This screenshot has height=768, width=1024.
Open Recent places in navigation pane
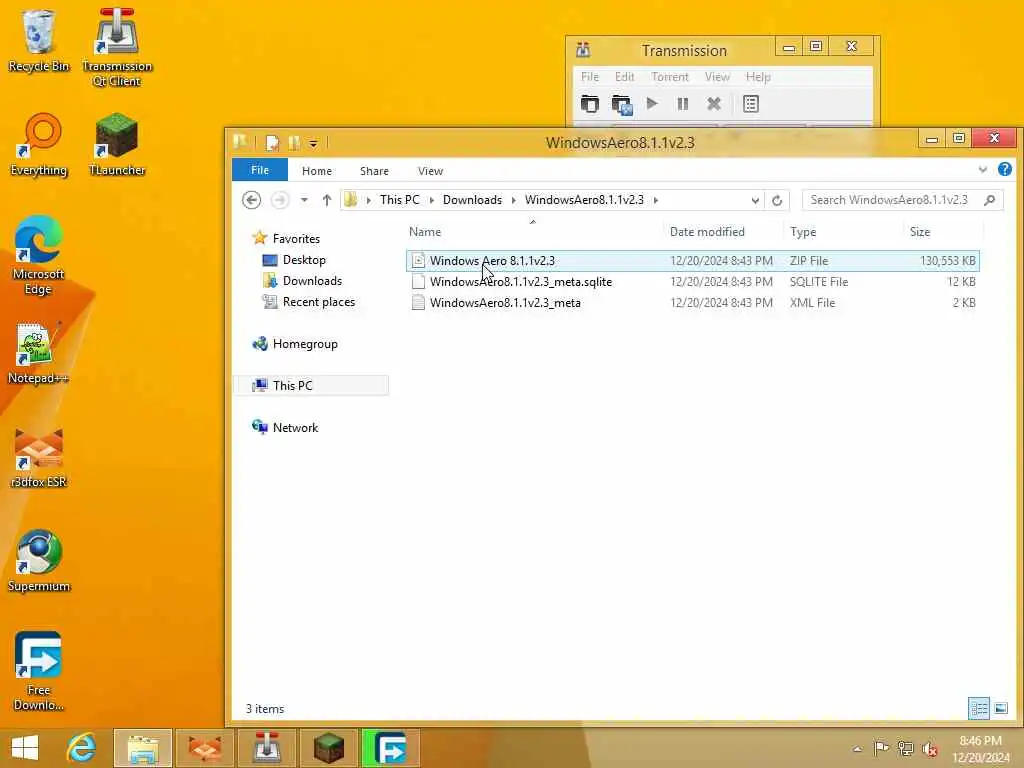319,302
